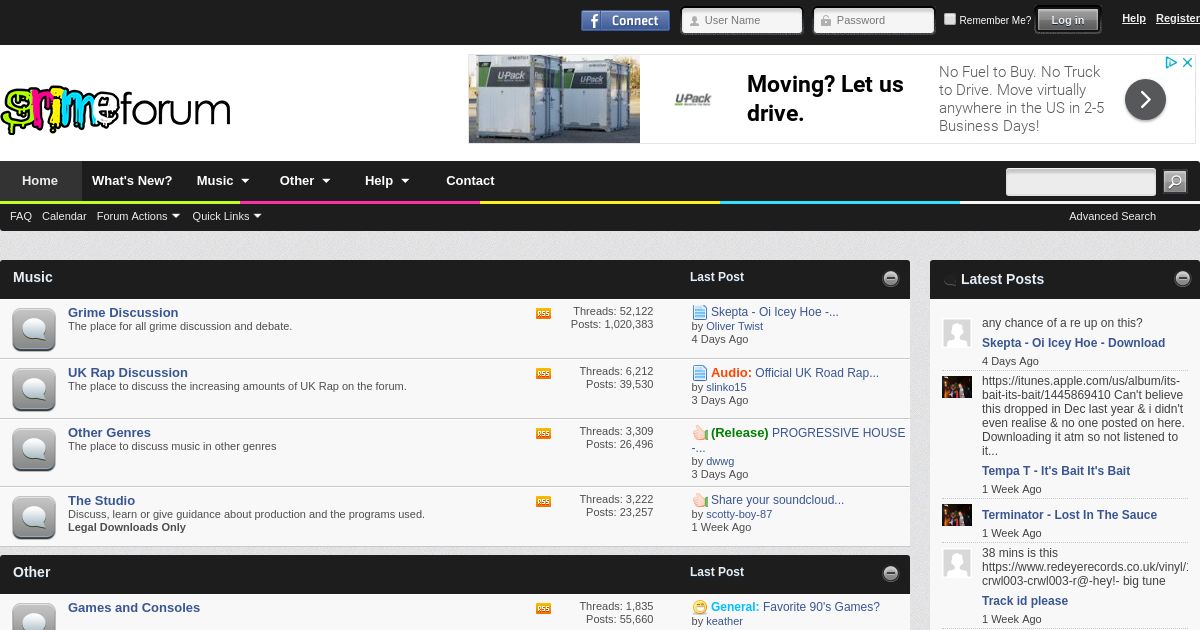Expand the Help navigation dropdown
Viewport: 1200px width, 630px height.
387,181
